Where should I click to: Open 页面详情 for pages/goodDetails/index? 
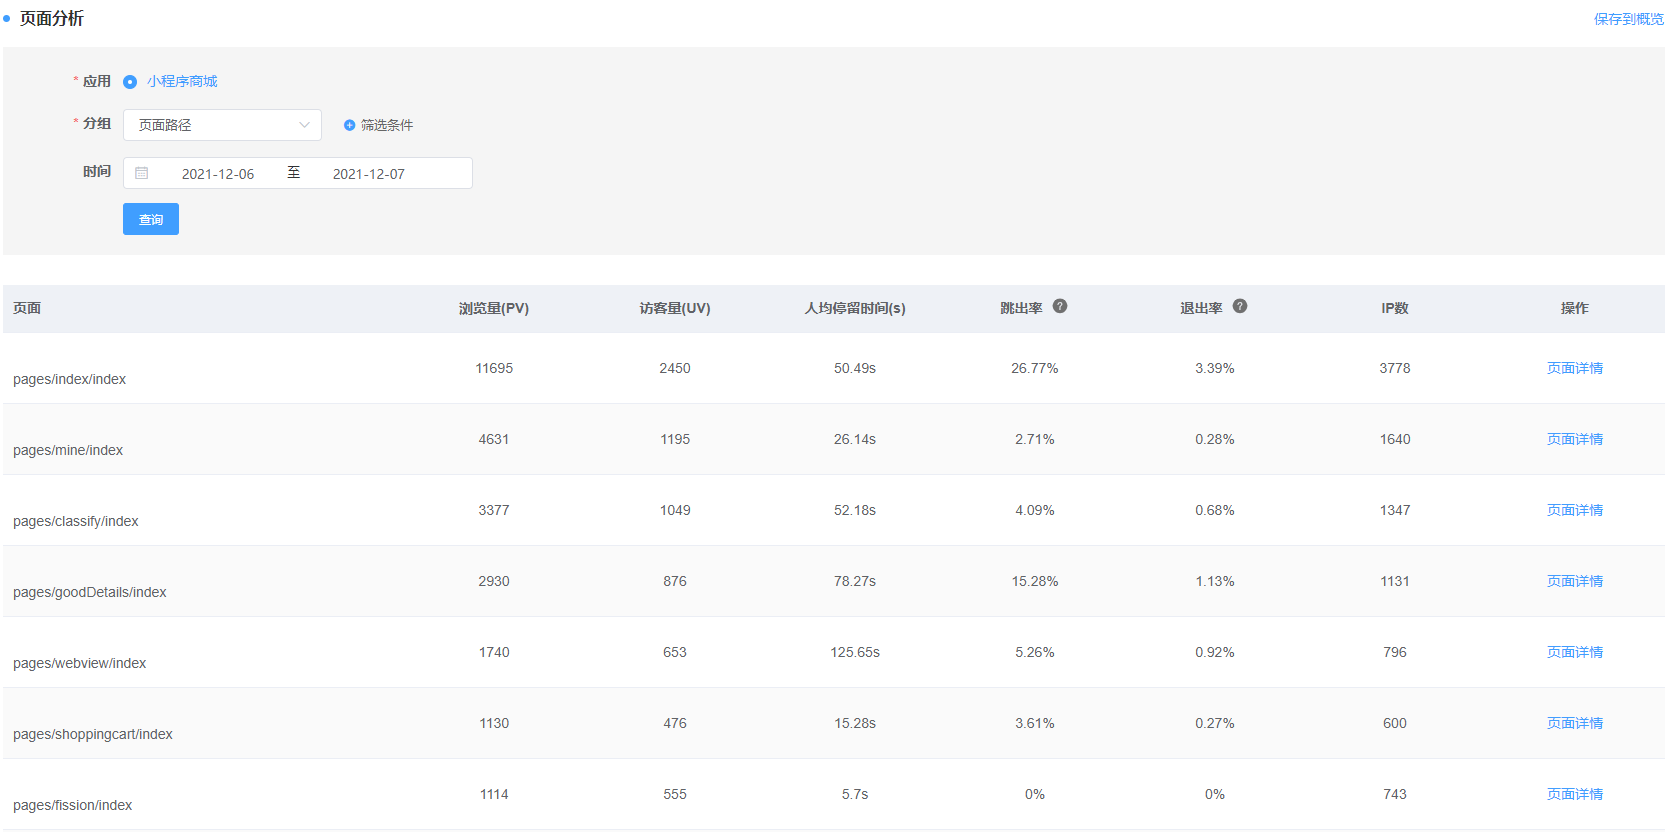[x=1575, y=581]
